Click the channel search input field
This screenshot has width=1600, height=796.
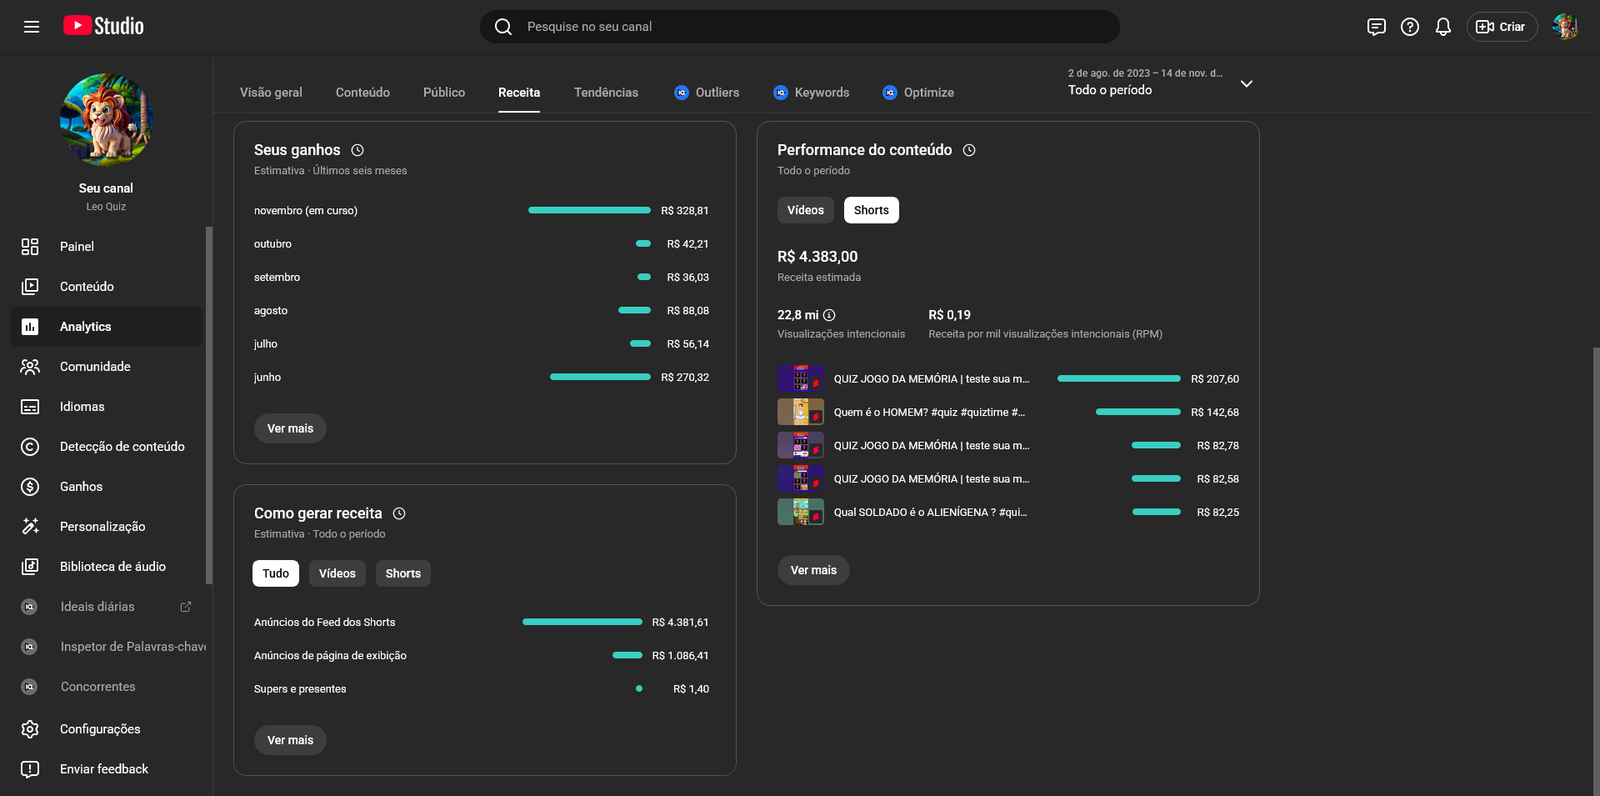pos(800,27)
